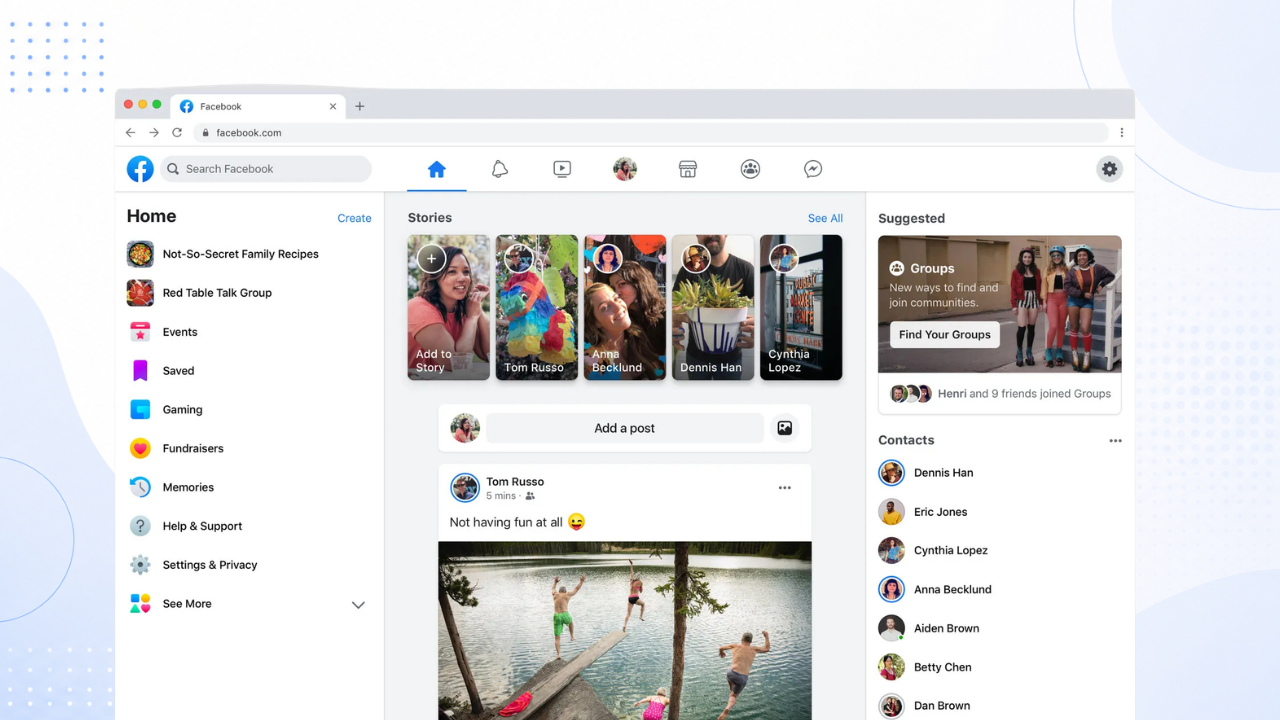Open Not-So-Secret Family Recipes group icon
1280x720 pixels.
[x=140, y=254]
